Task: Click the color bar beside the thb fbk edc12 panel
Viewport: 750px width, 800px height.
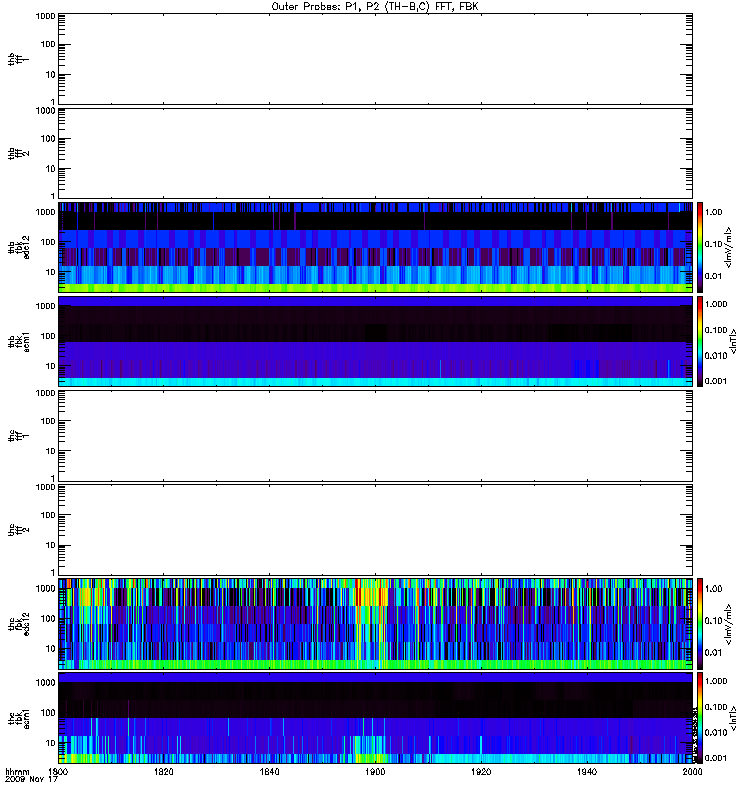Action: pyautogui.click(x=700, y=247)
